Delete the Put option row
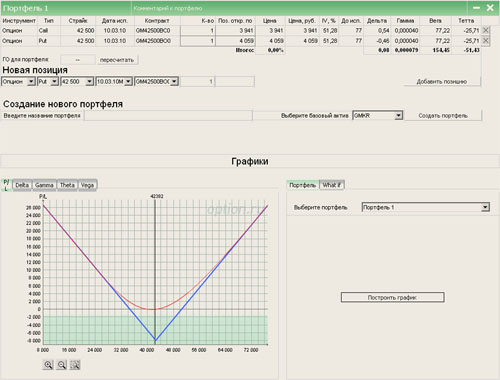Image resolution: width=500 pixels, height=380 pixels. 486,41
